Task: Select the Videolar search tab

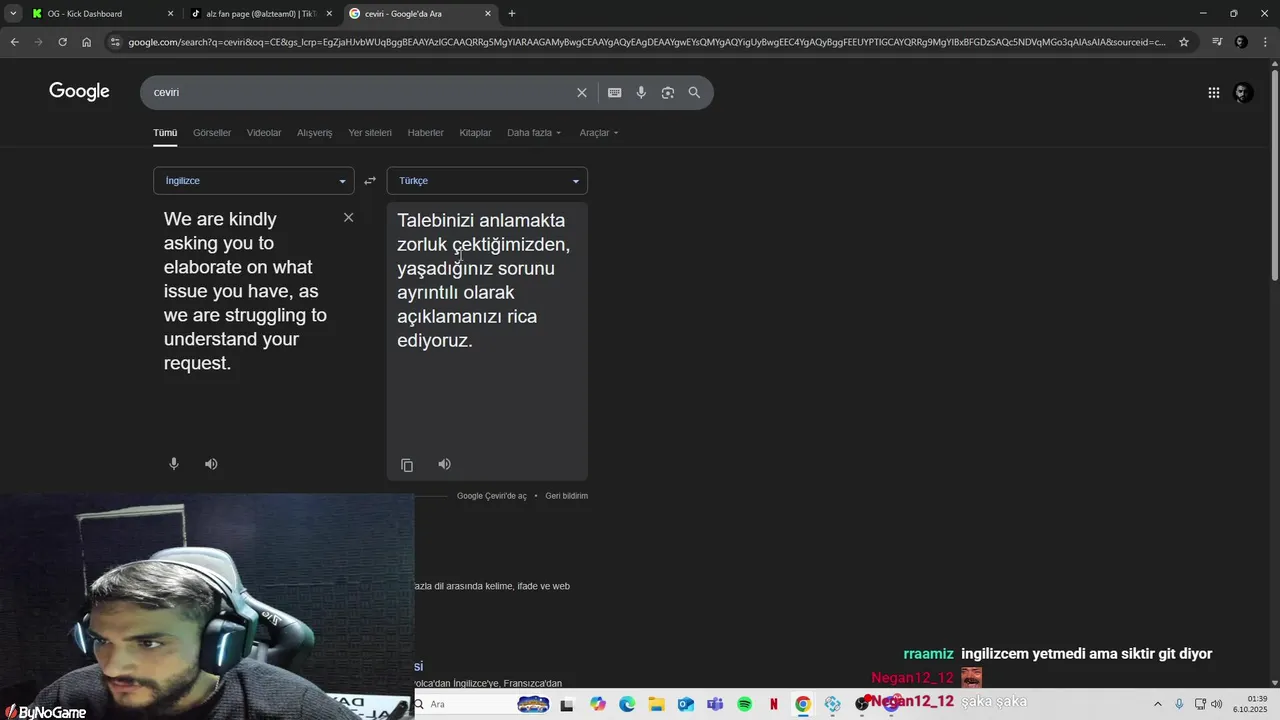Action: point(264,133)
